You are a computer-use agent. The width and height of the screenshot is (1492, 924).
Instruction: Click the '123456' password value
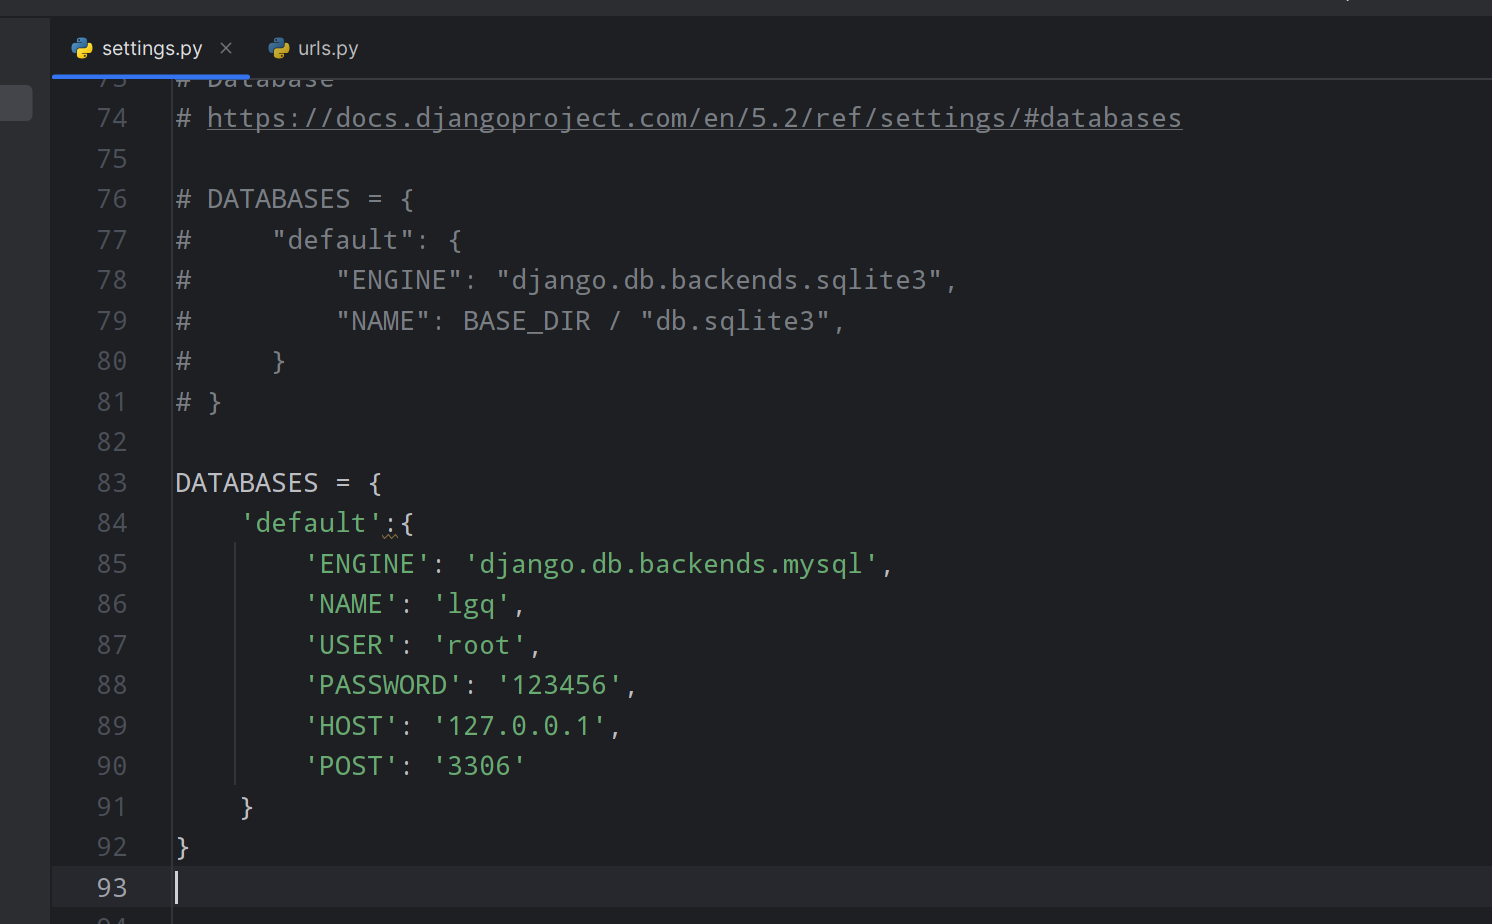click(559, 686)
